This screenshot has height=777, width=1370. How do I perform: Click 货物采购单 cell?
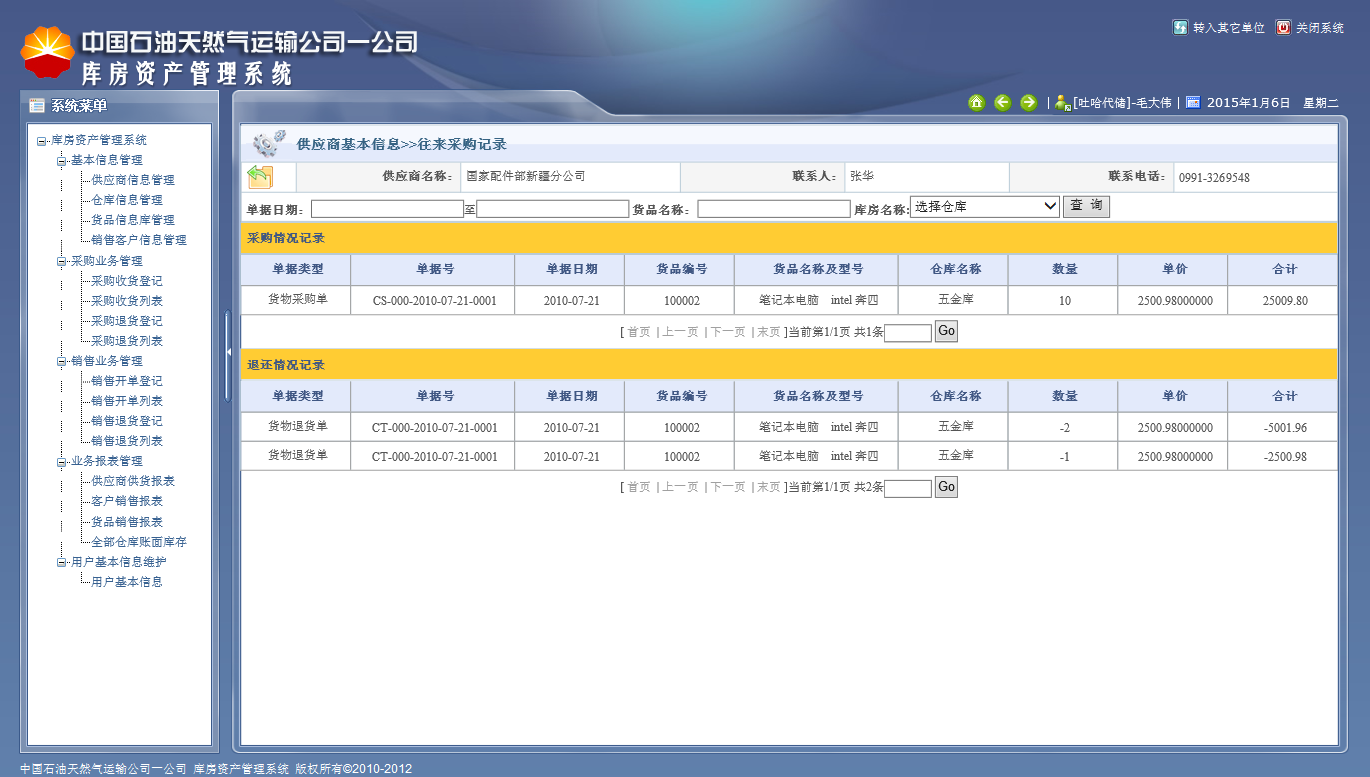(x=297, y=299)
